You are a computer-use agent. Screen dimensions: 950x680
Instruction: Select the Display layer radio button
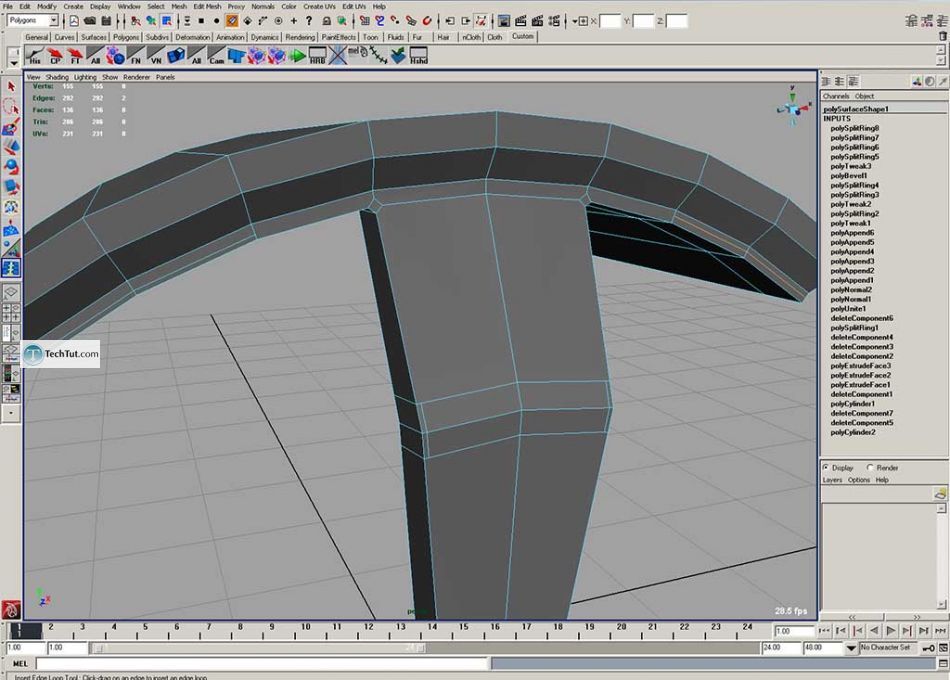click(x=825, y=467)
